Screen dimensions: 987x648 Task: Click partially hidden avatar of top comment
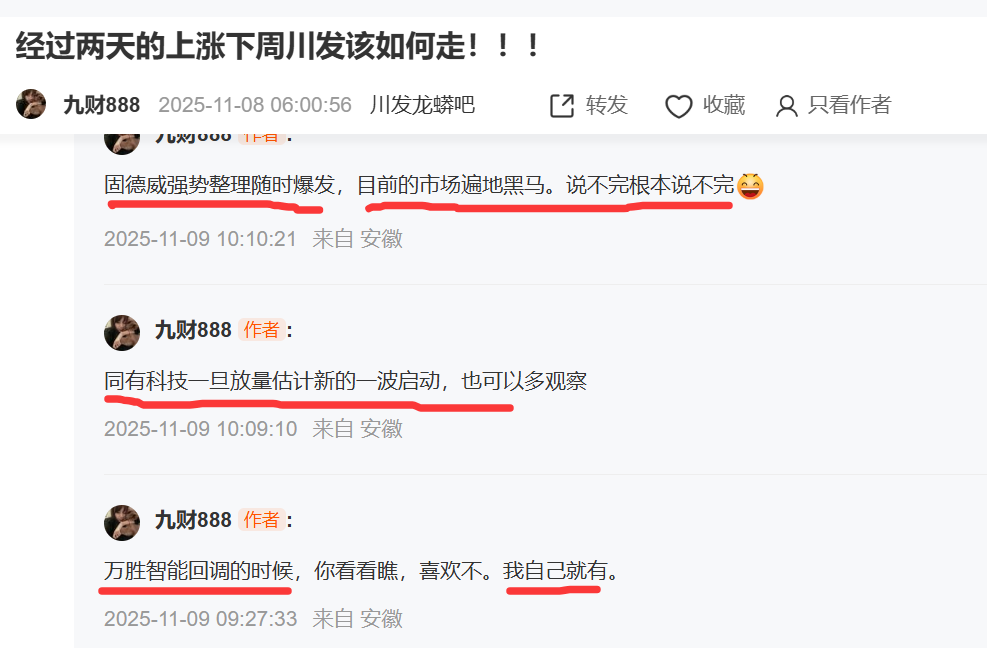pos(121,144)
